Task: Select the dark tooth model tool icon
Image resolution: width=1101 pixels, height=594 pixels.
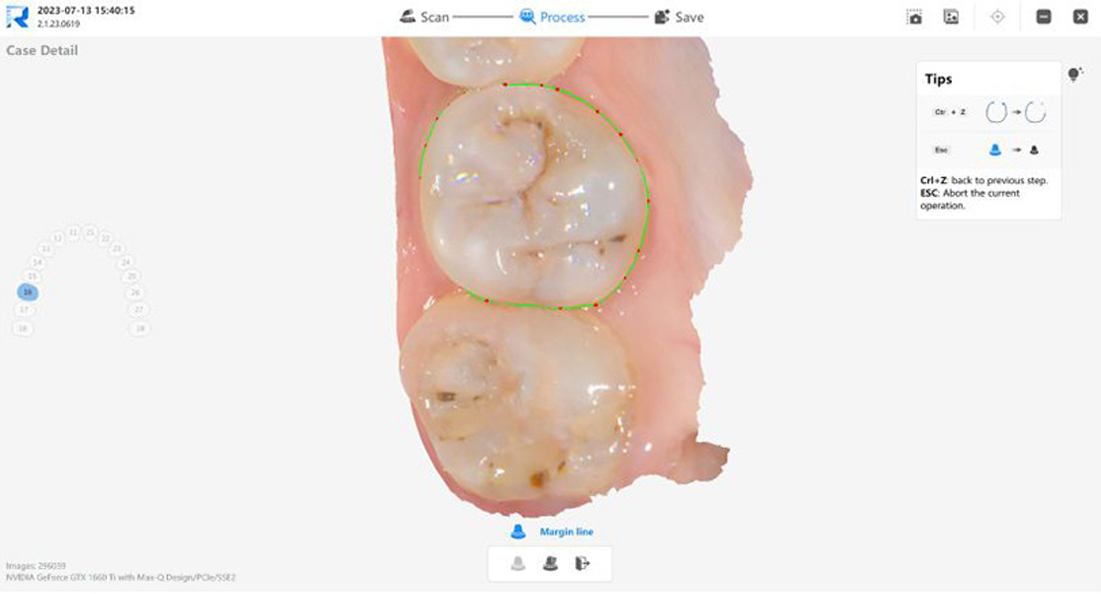Action: (550, 563)
